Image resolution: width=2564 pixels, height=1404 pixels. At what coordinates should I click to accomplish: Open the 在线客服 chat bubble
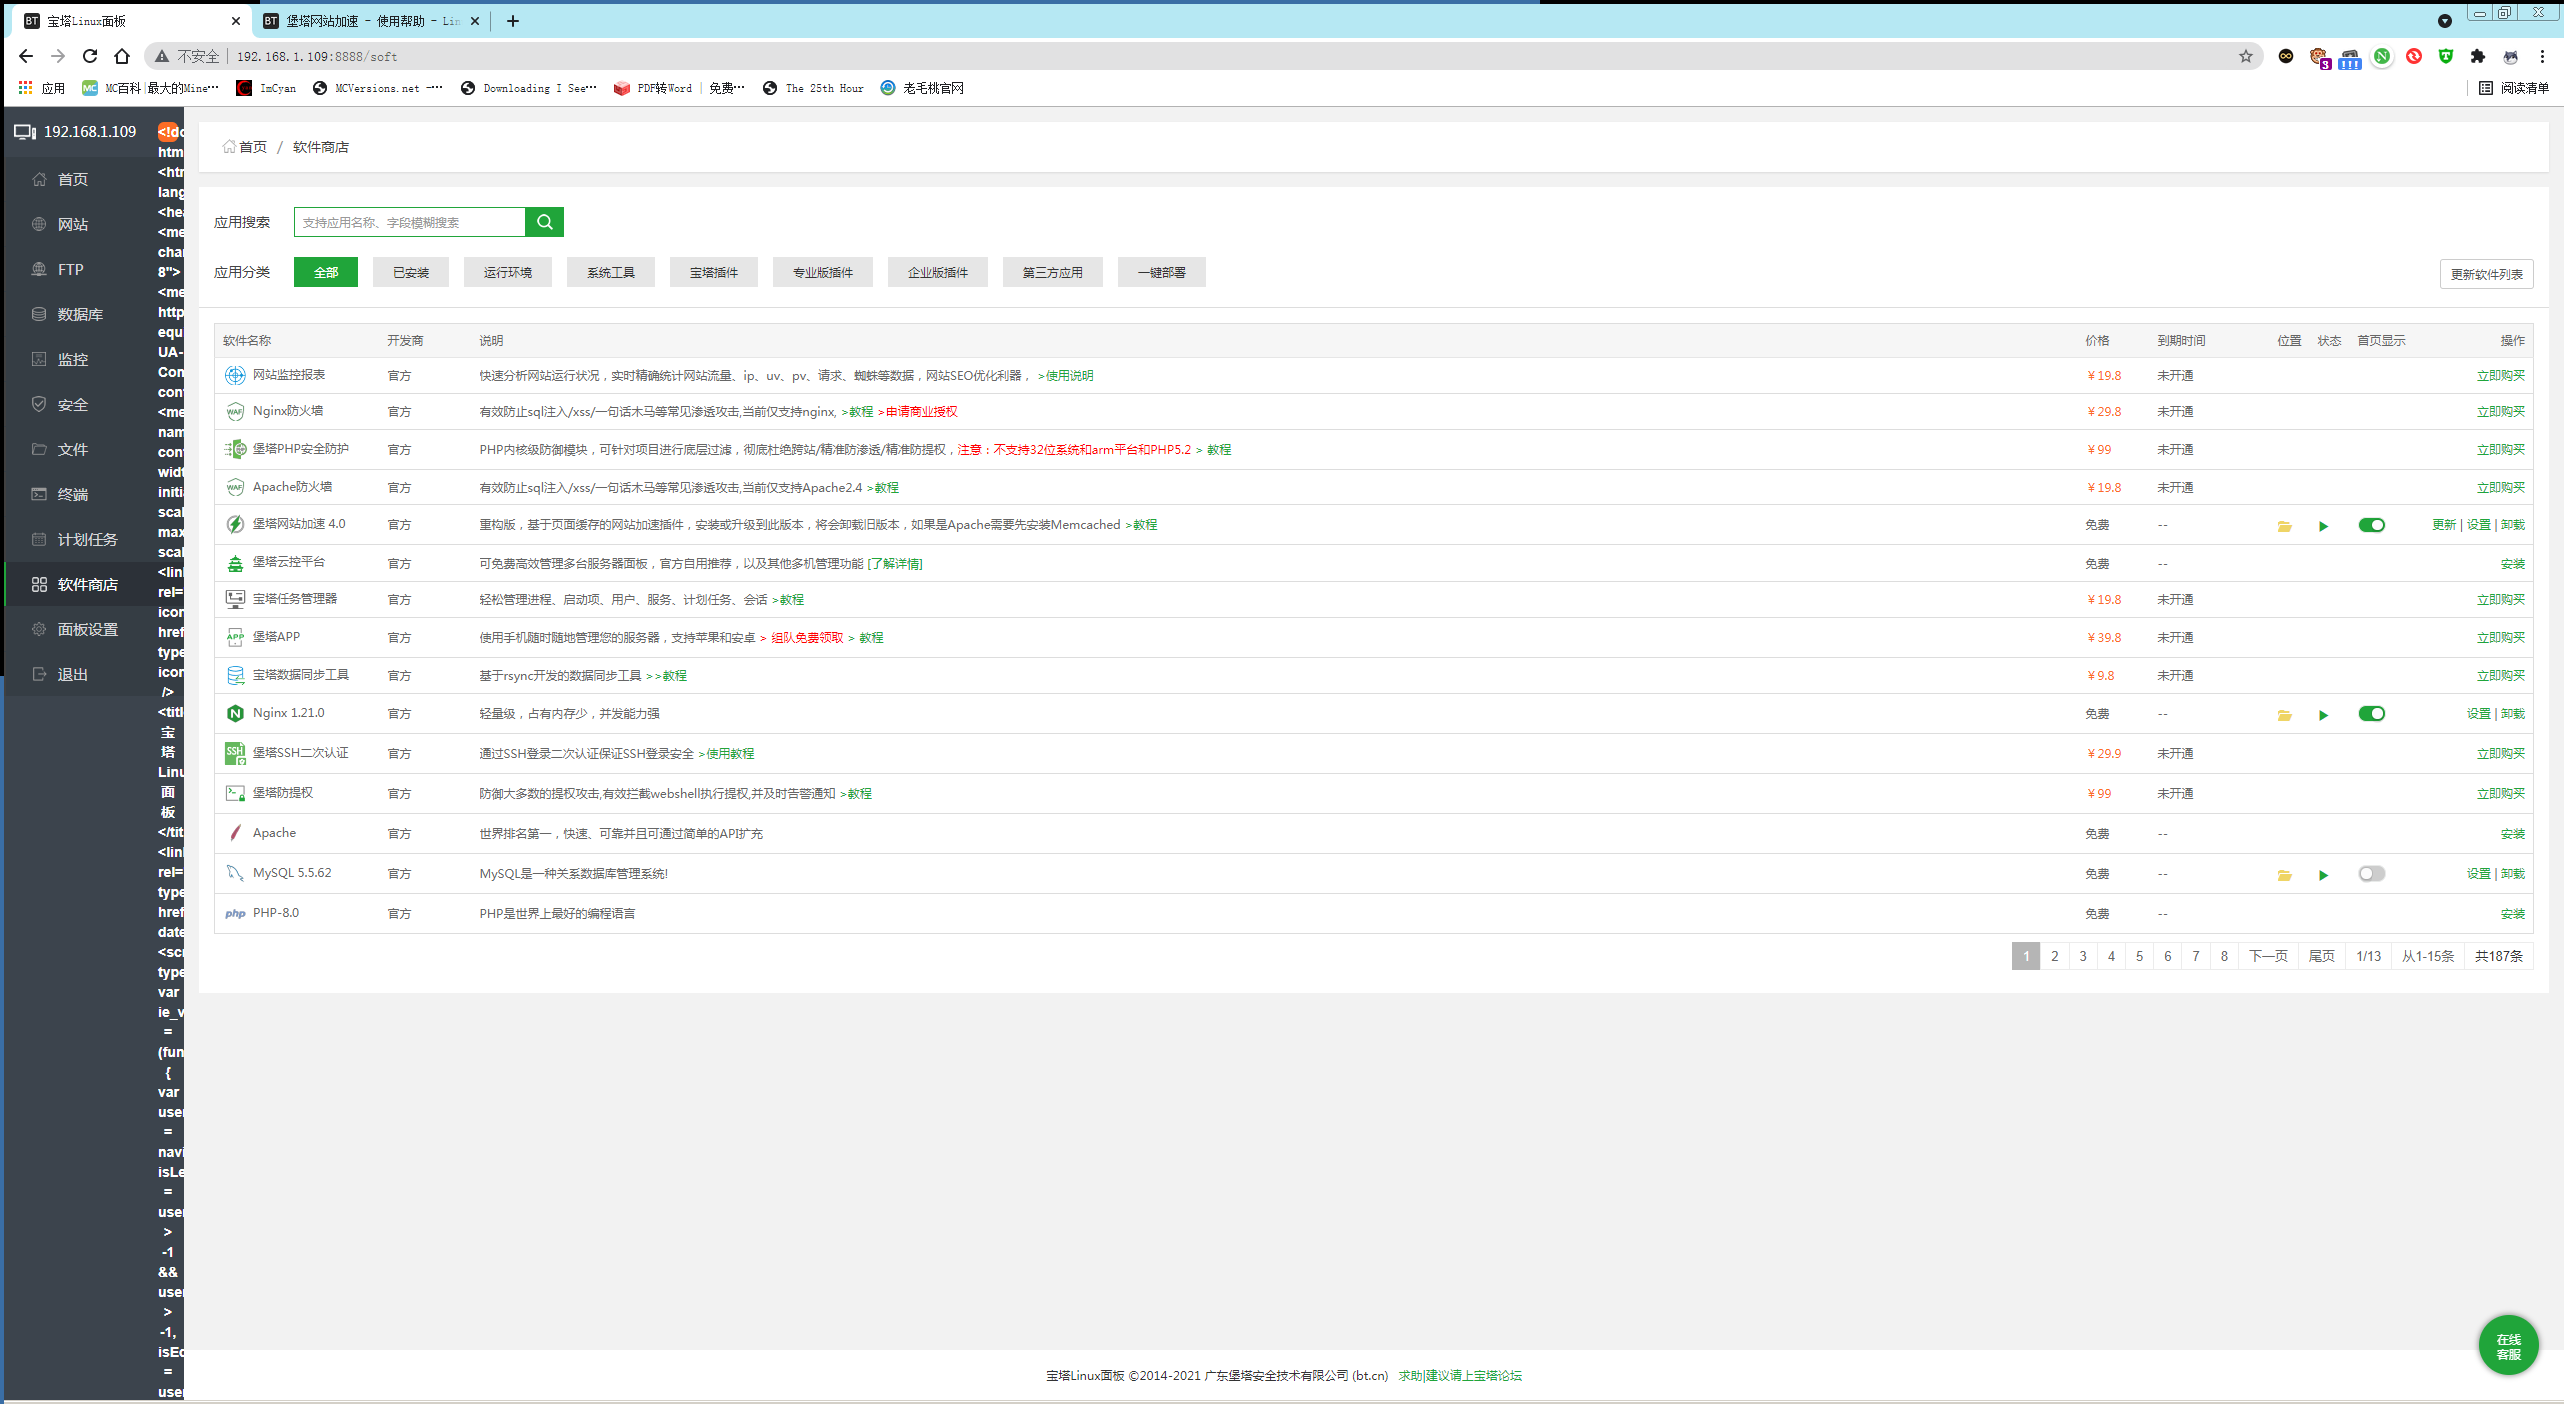click(2508, 1345)
